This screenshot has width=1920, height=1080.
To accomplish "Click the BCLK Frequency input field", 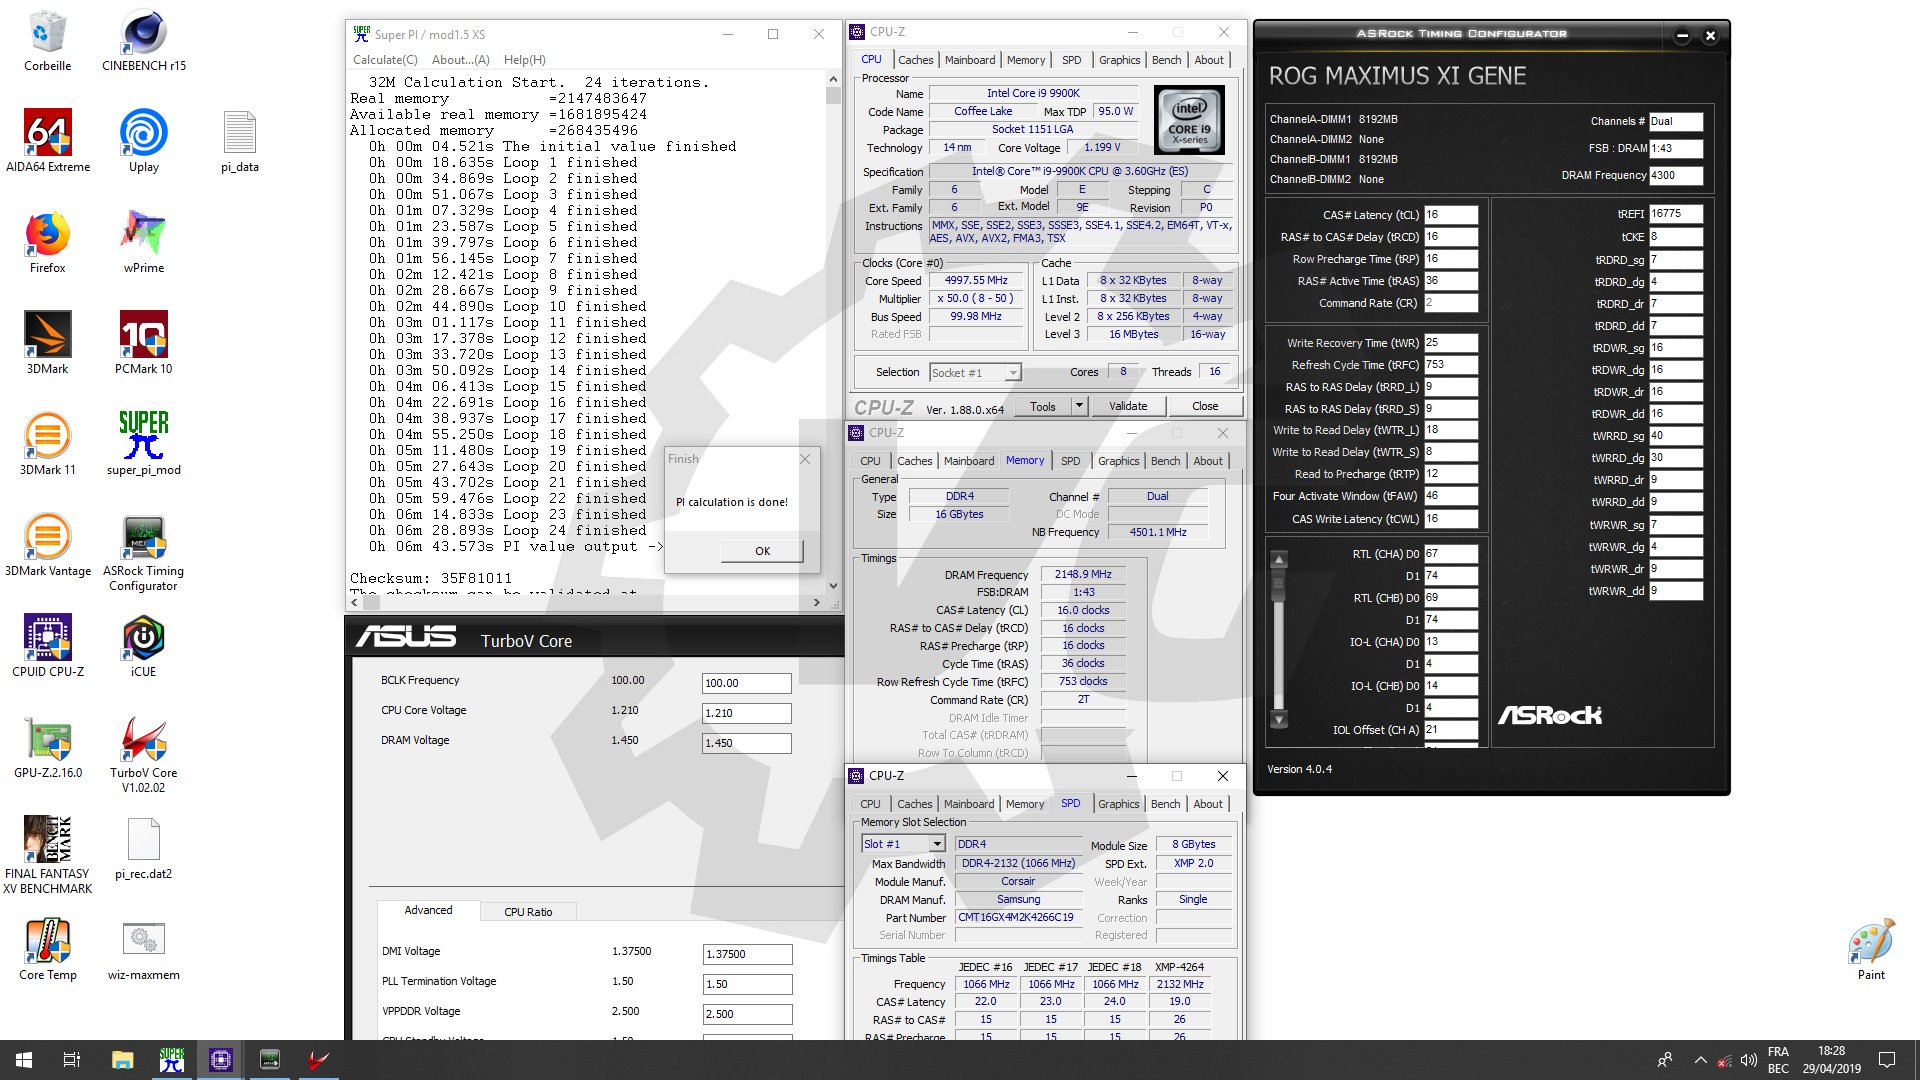I will click(x=746, y=683).
